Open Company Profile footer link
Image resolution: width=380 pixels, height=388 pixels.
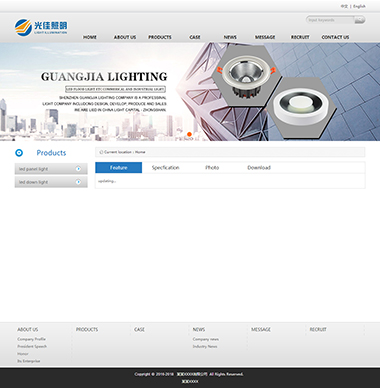coord(31,339)
